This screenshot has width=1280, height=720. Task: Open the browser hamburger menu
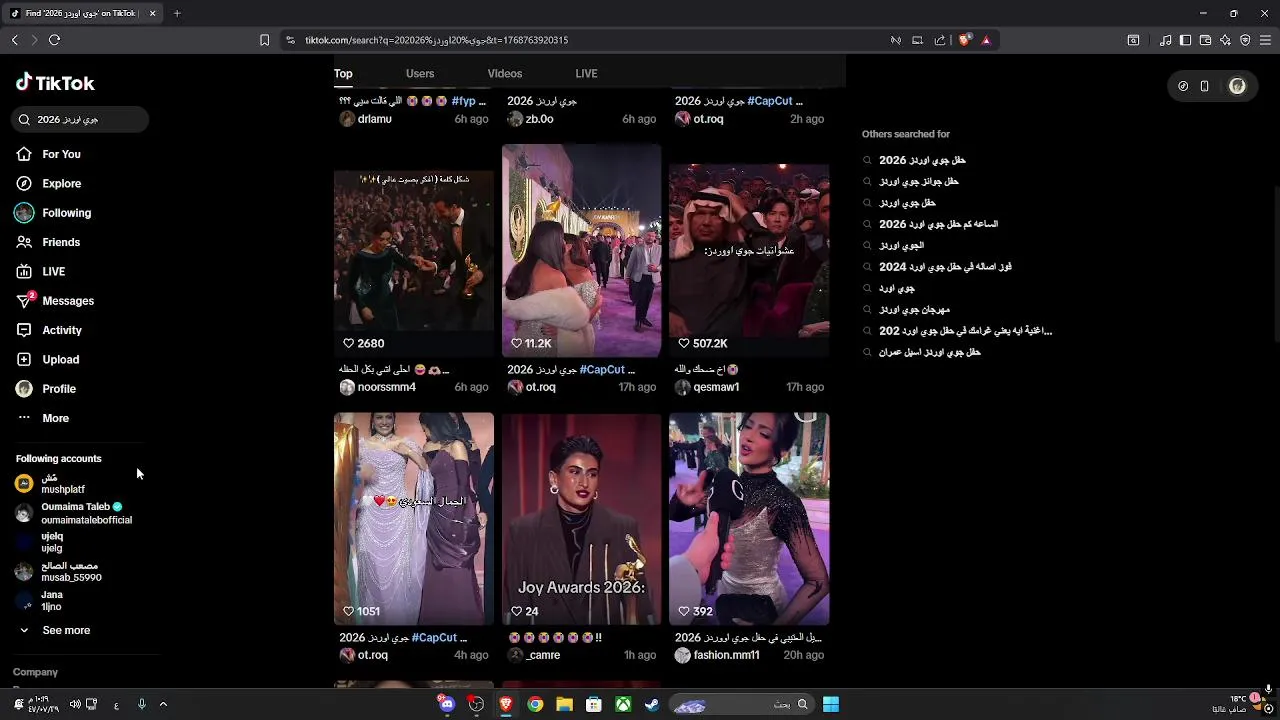[x=1266, y=40]
